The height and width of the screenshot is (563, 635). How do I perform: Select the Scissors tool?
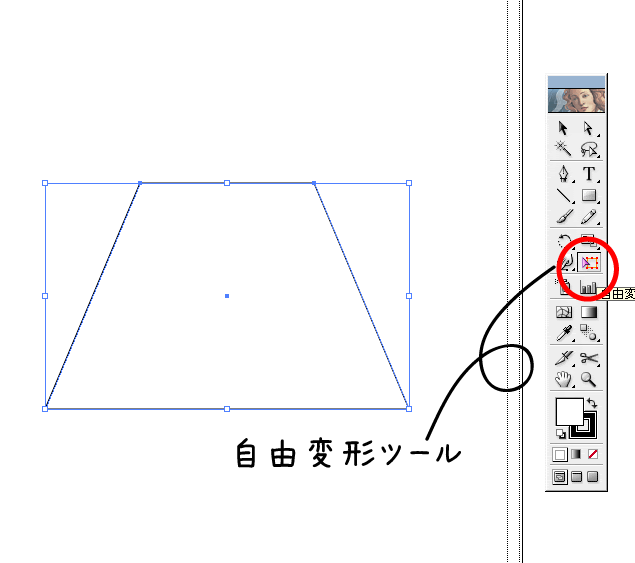tap(589, 358)
